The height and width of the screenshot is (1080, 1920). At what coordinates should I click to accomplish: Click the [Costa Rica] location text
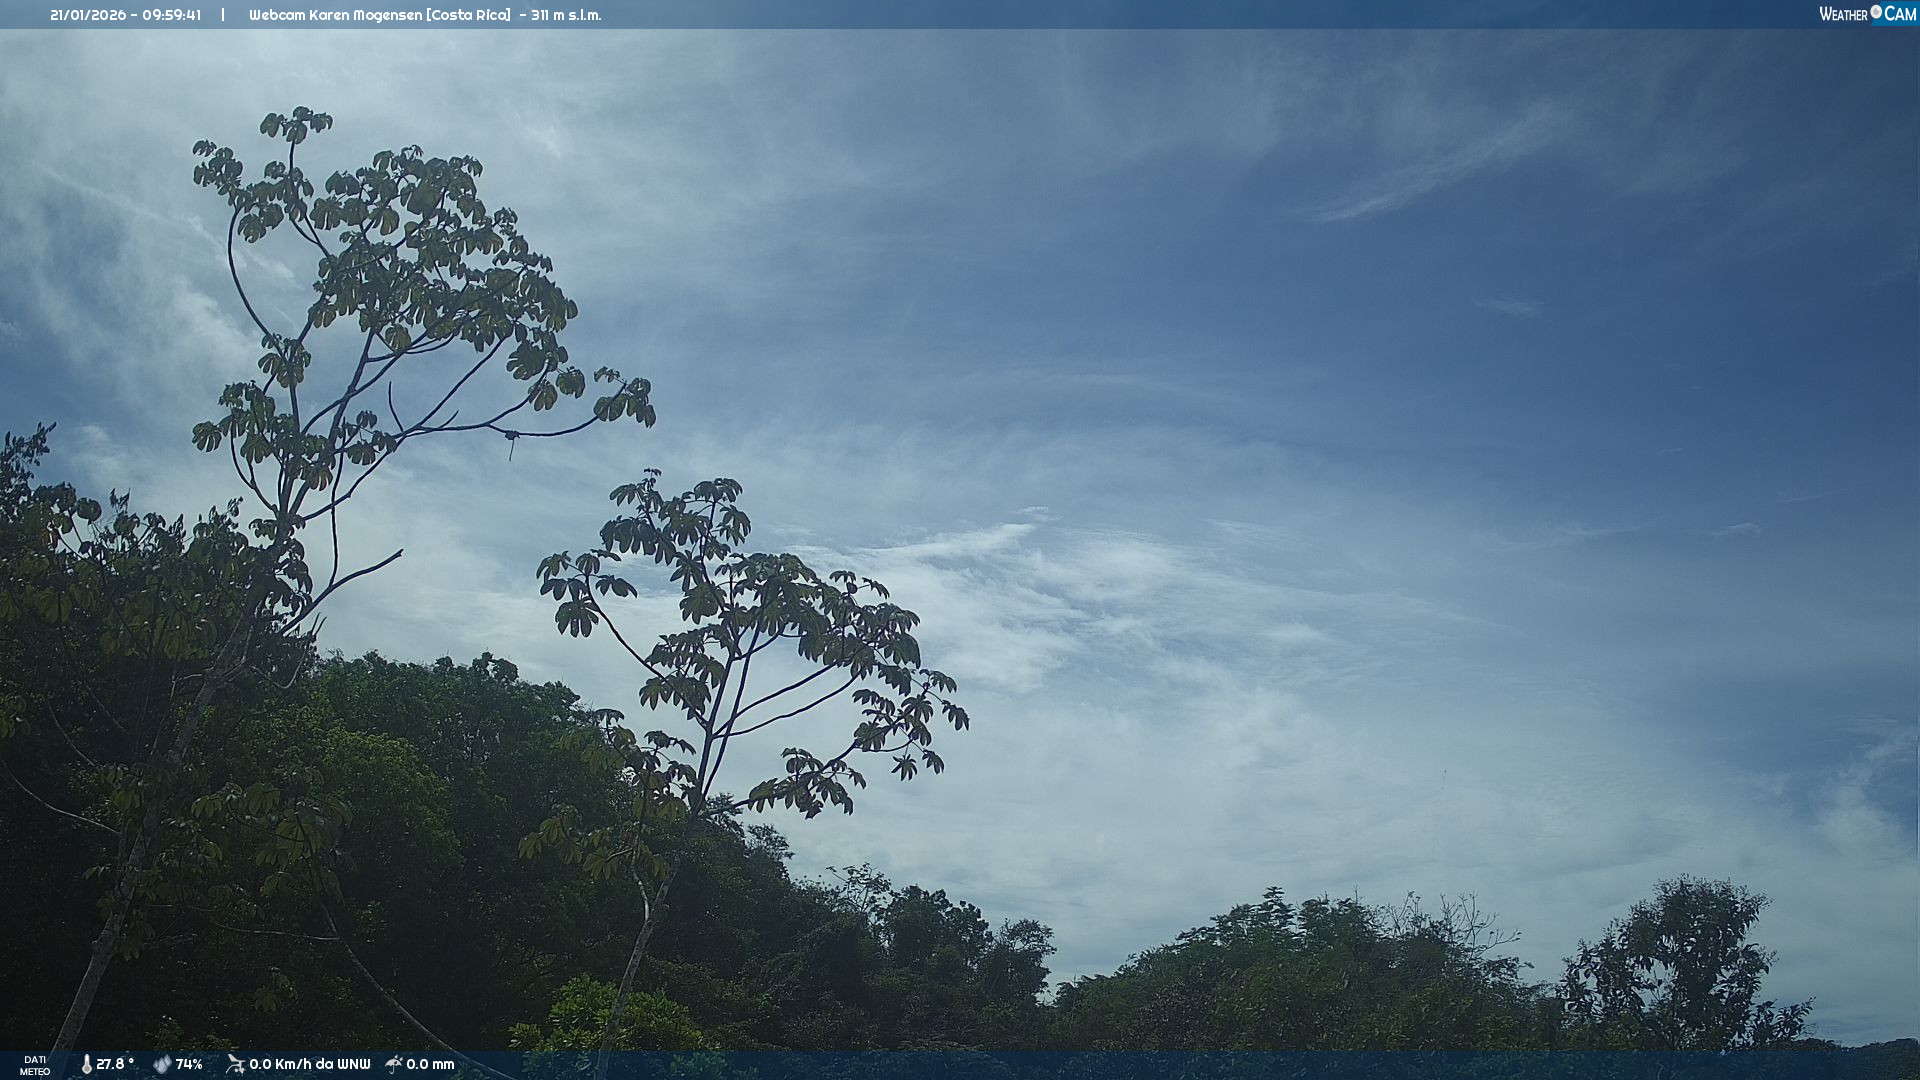(x=468, y=15)
